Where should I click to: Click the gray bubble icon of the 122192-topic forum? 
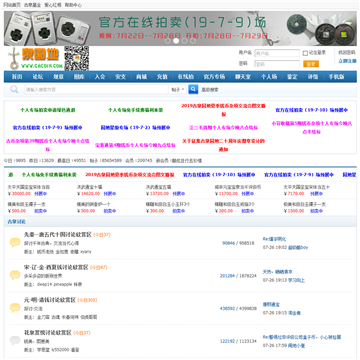click(15, 340)
